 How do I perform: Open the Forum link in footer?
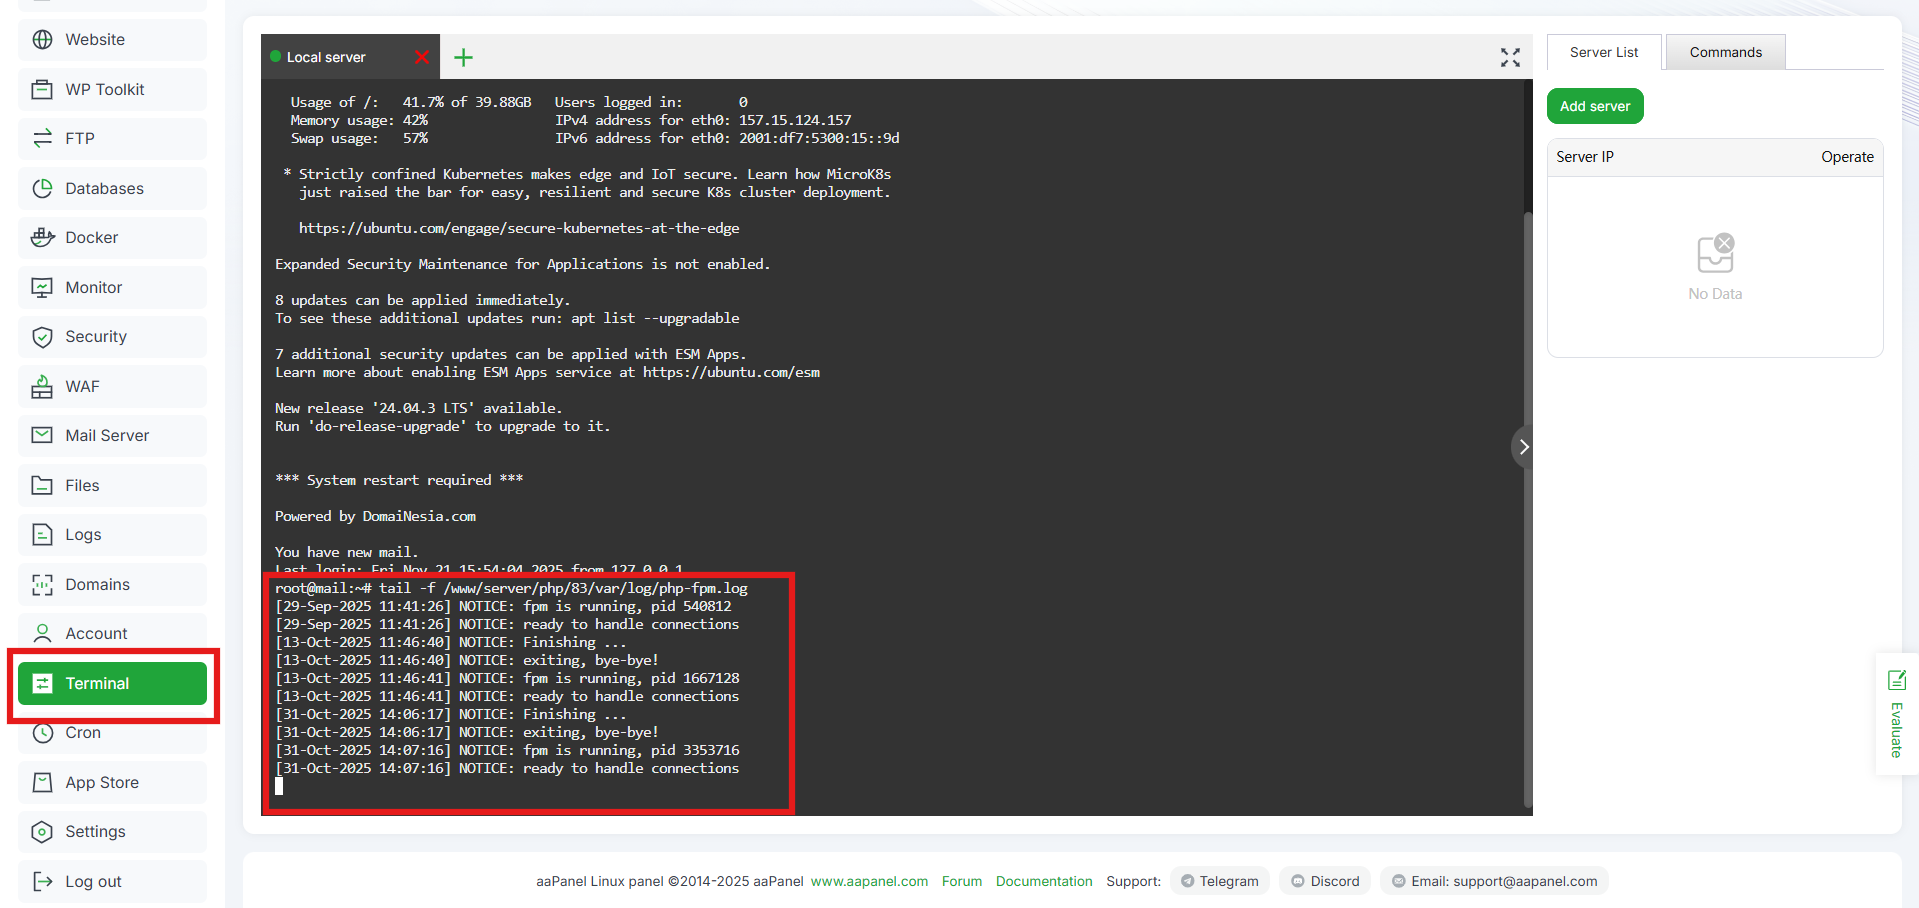pyautogui.click(x=962, y=881)
